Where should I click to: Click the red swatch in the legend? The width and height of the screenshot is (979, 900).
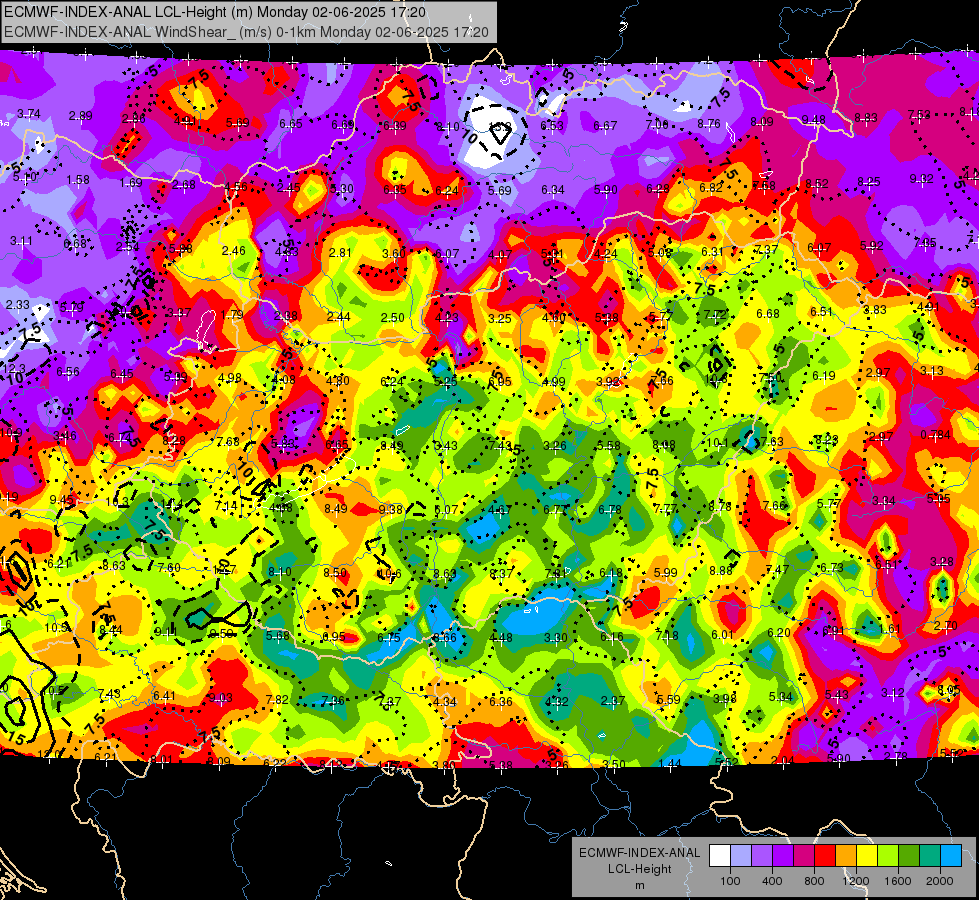coord(825,856)
